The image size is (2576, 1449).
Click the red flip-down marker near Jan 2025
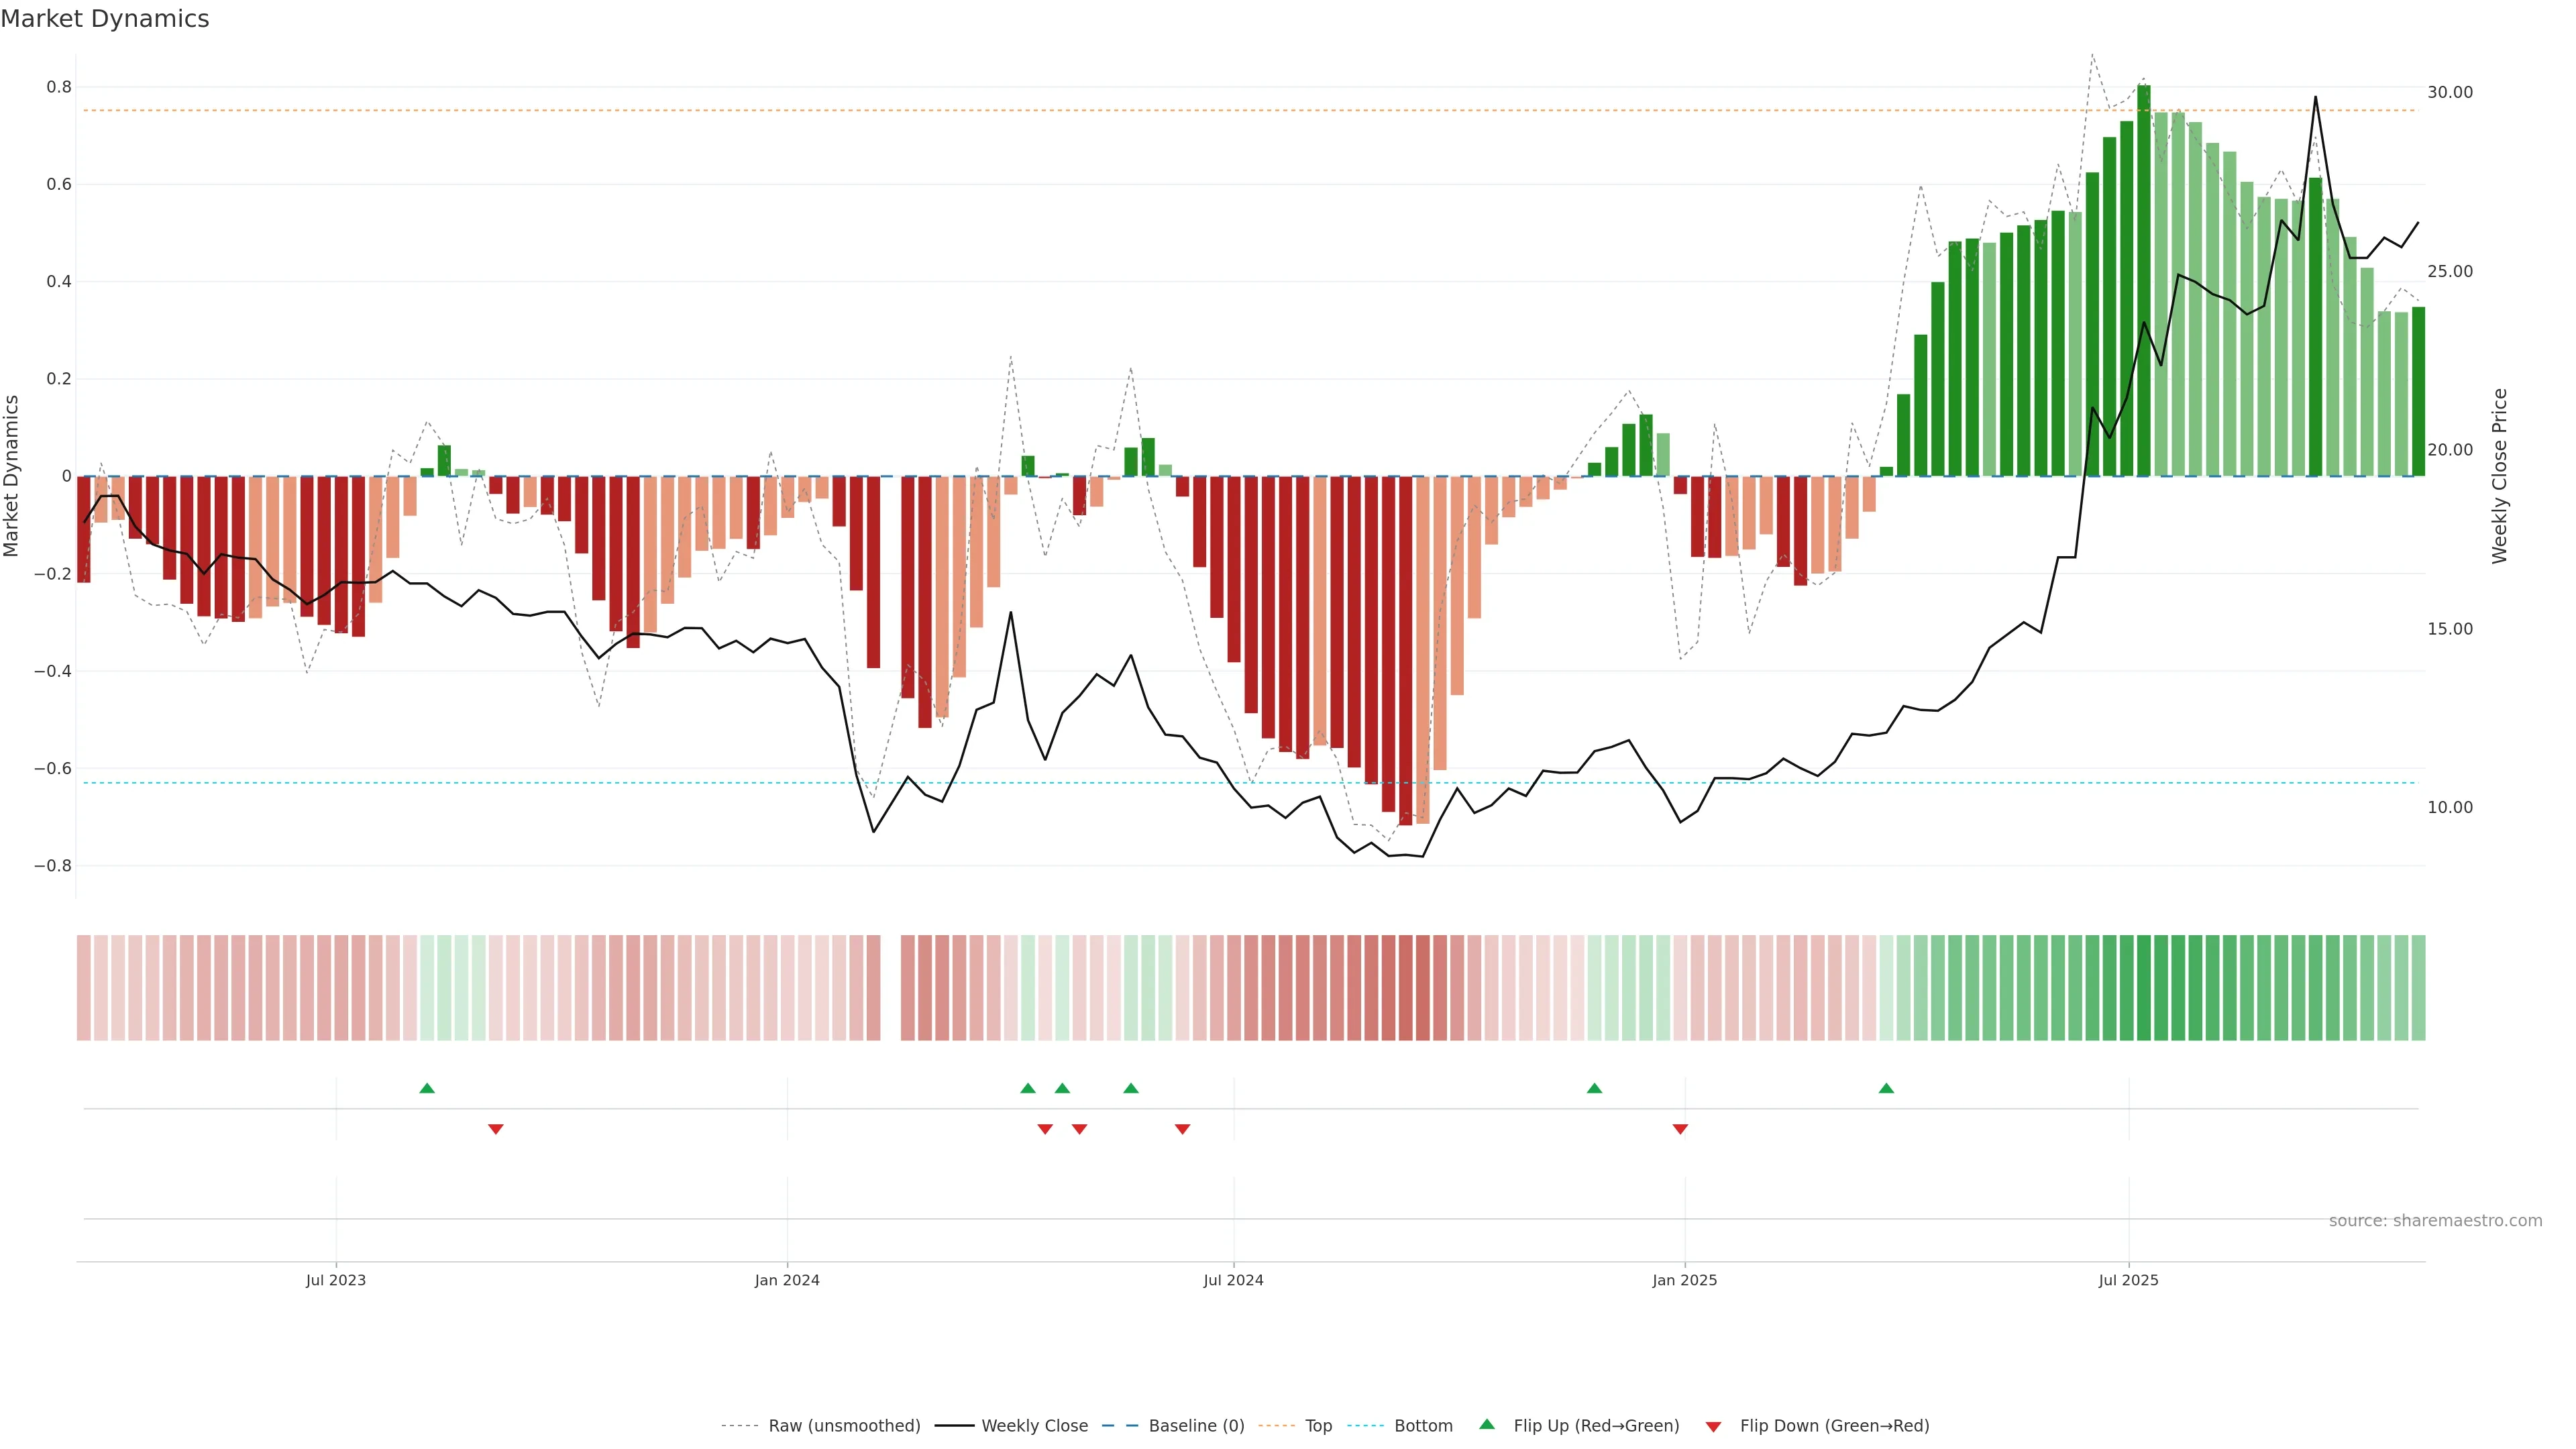tap(1680, 1129)
